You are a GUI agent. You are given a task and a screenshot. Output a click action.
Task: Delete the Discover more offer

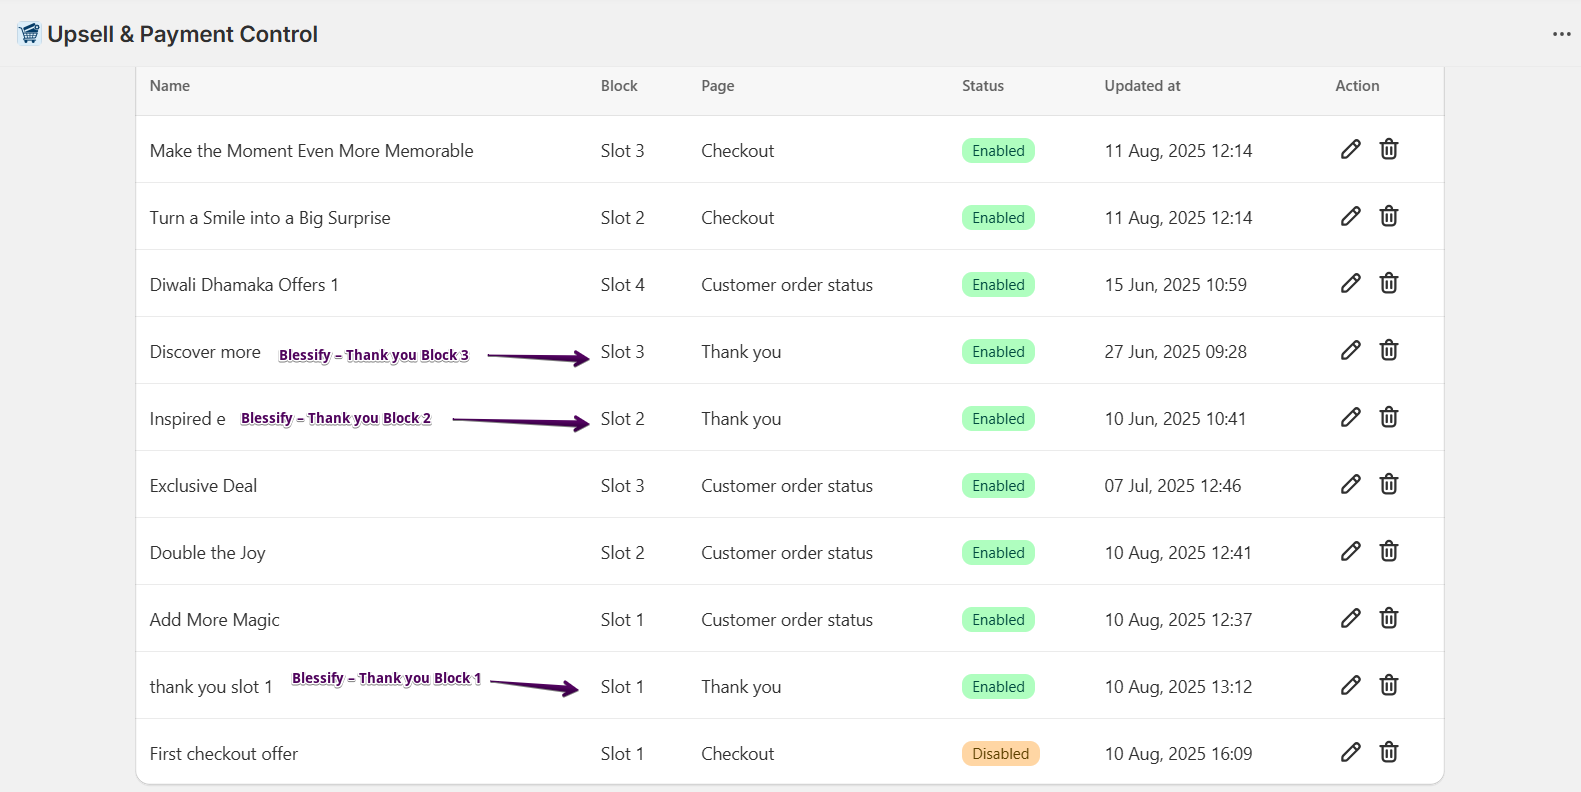(1388, 351)
